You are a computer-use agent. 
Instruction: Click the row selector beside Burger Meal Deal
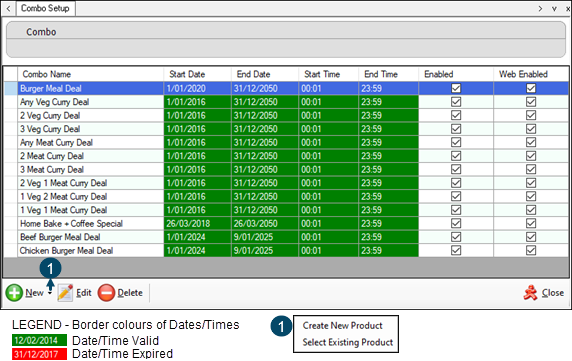[11, 89]
